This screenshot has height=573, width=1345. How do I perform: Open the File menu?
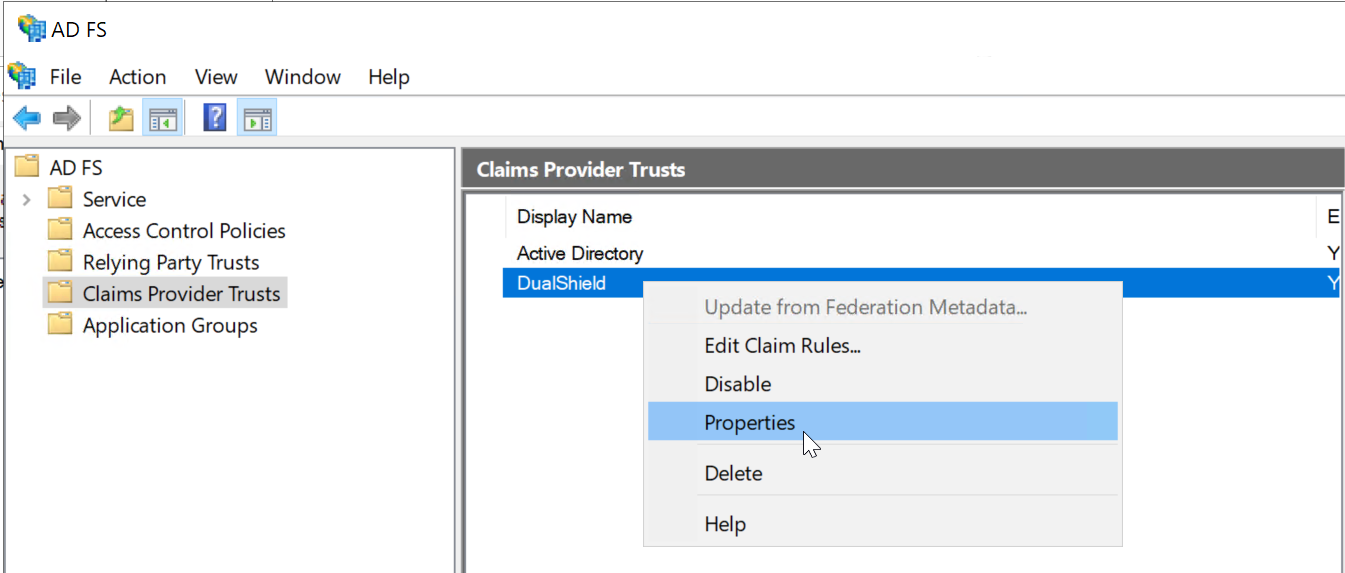(65, 77)
